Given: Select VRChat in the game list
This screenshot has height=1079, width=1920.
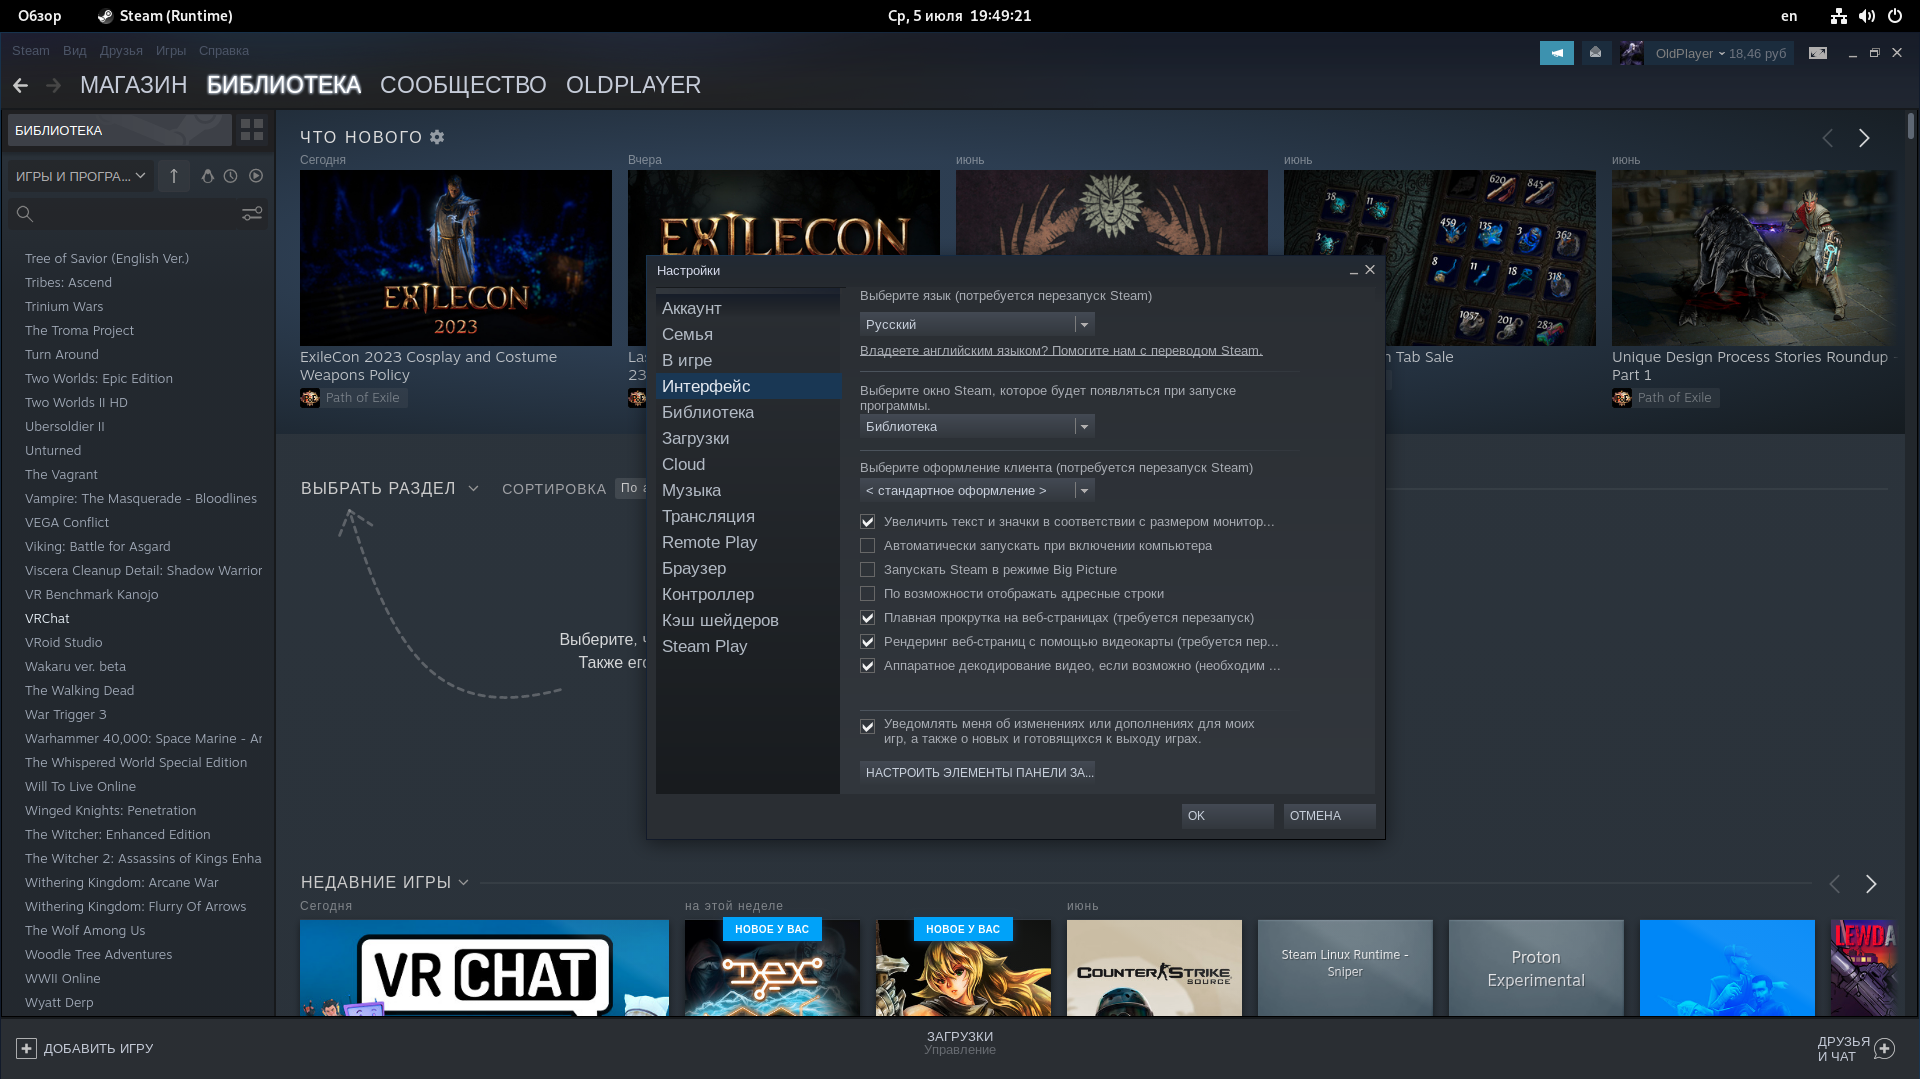Looking at the screenshot, I should [47, 619].
